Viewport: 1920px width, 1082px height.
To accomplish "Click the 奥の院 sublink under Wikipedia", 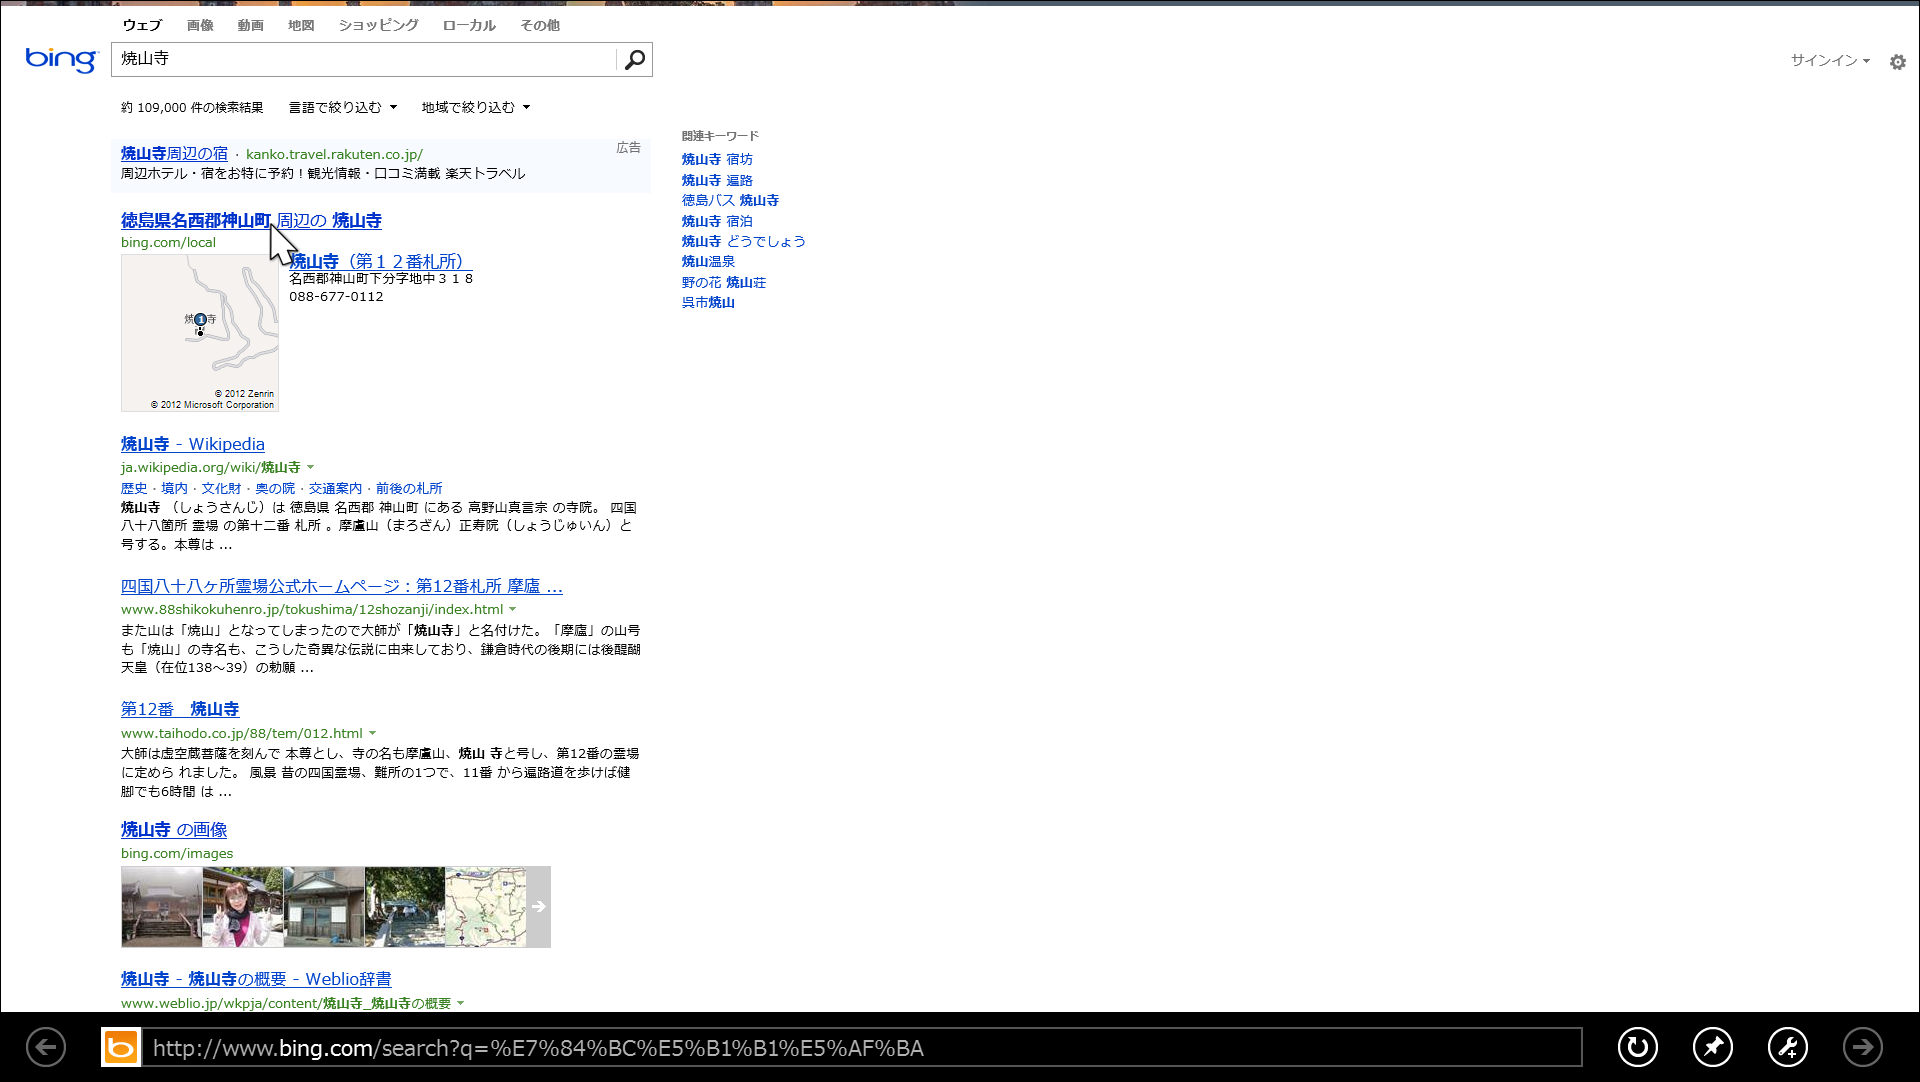I will click(x=275, y=489).
